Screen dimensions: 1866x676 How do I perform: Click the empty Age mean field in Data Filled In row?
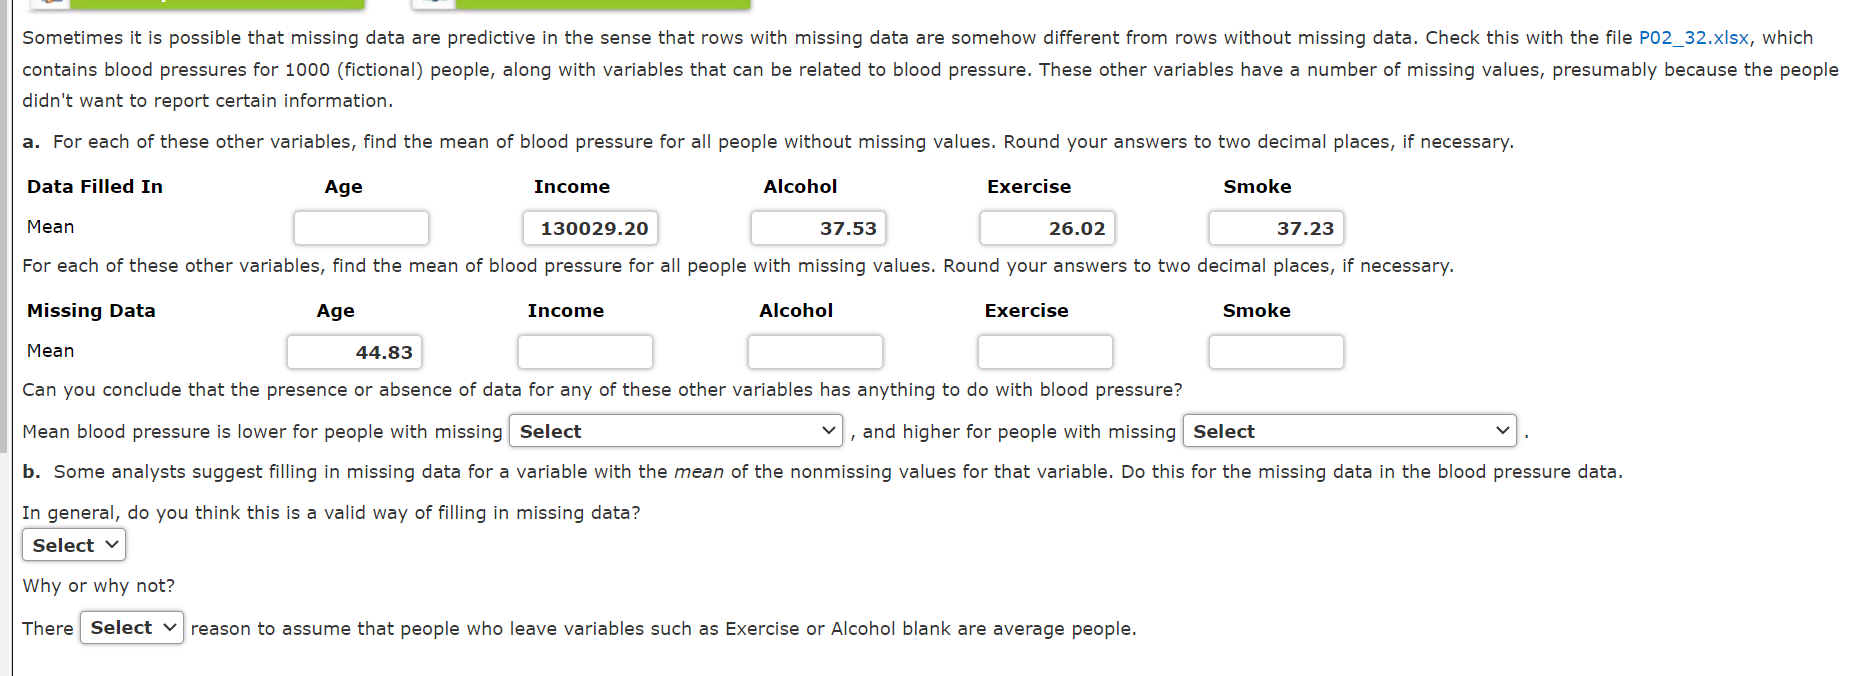tap(361, 228)
